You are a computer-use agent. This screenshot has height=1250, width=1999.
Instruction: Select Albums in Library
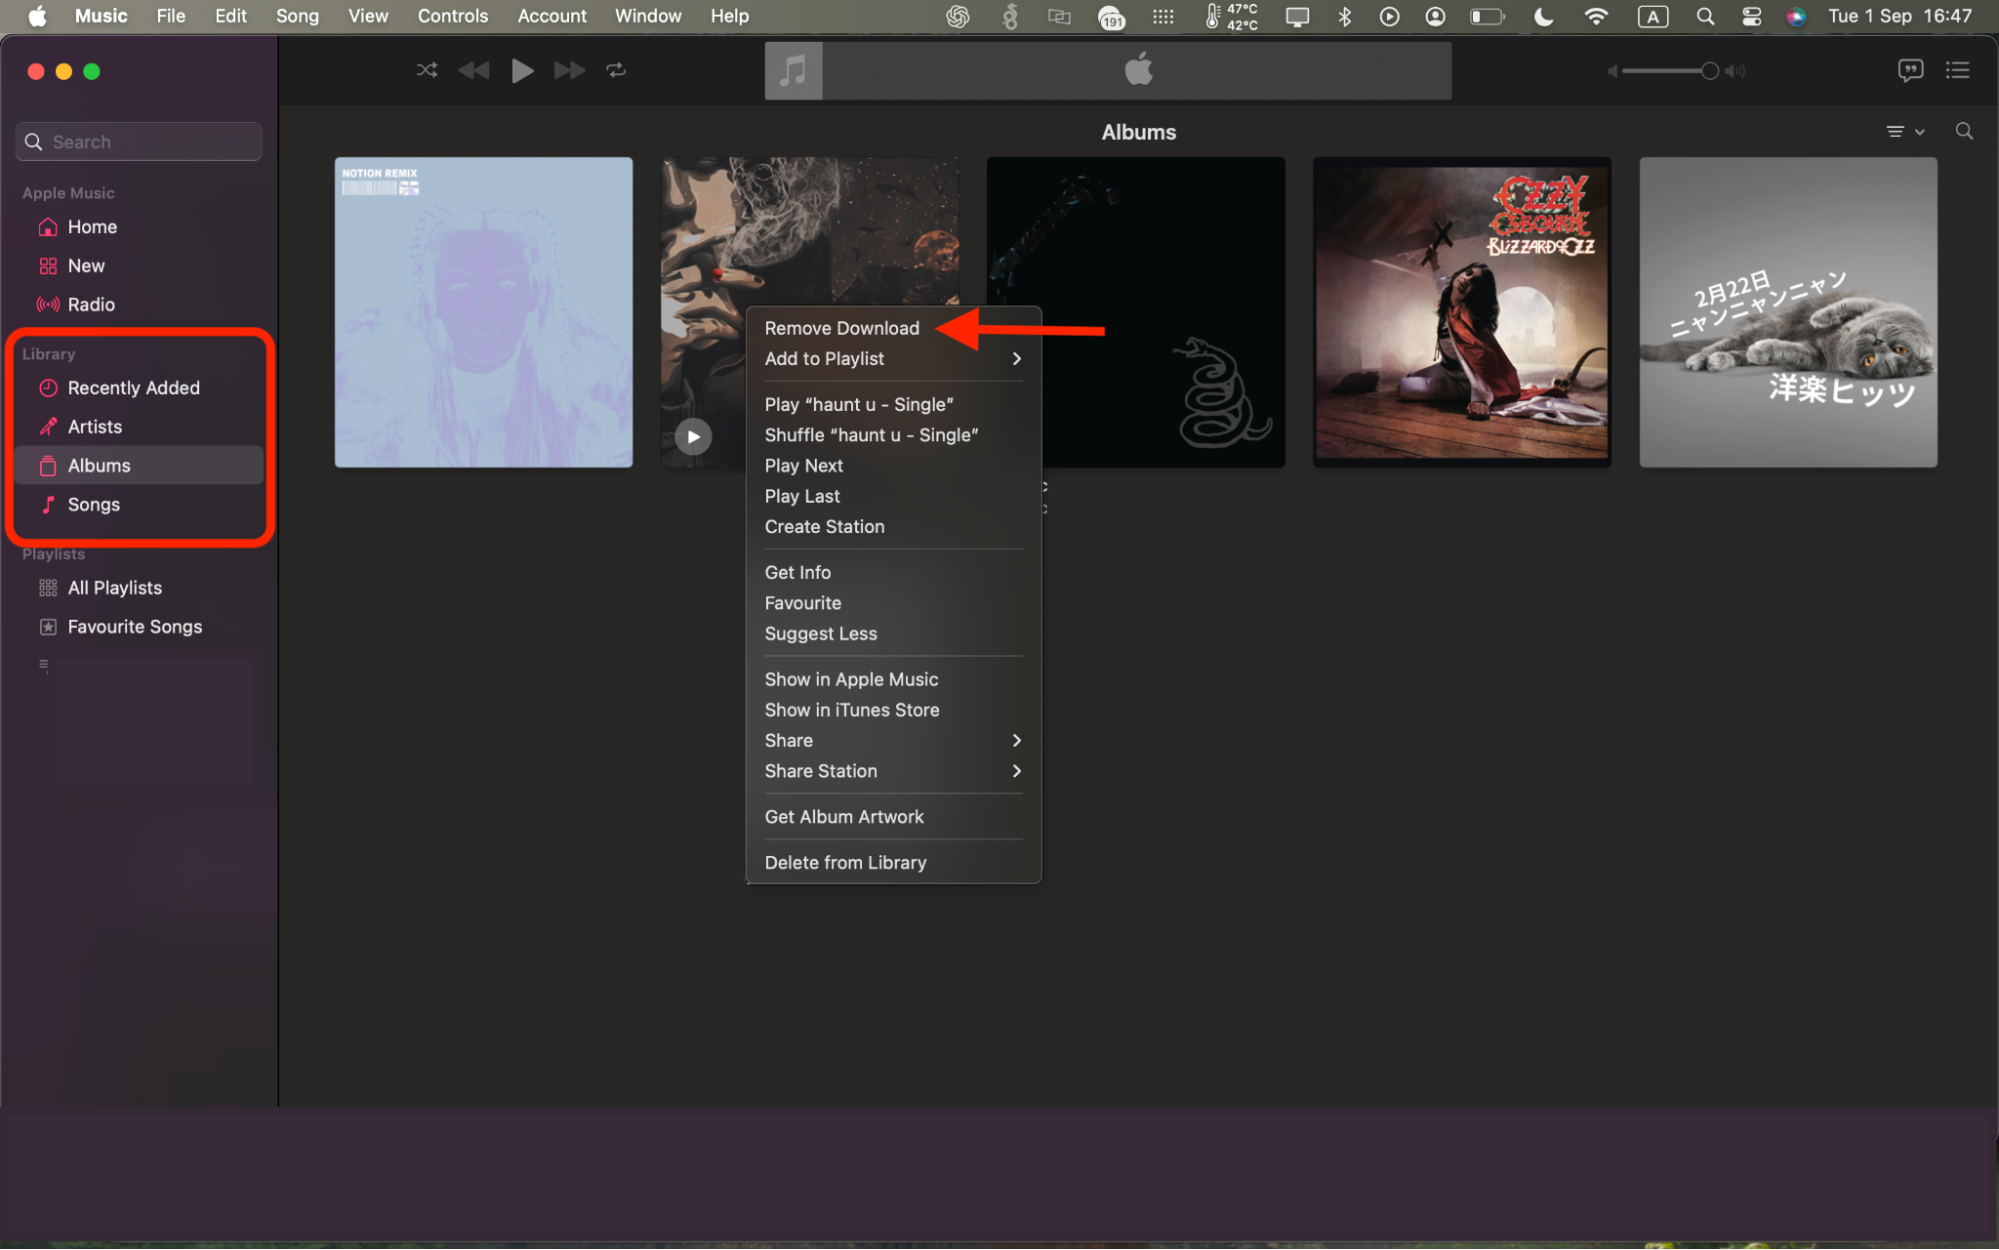tap(139, 466)
